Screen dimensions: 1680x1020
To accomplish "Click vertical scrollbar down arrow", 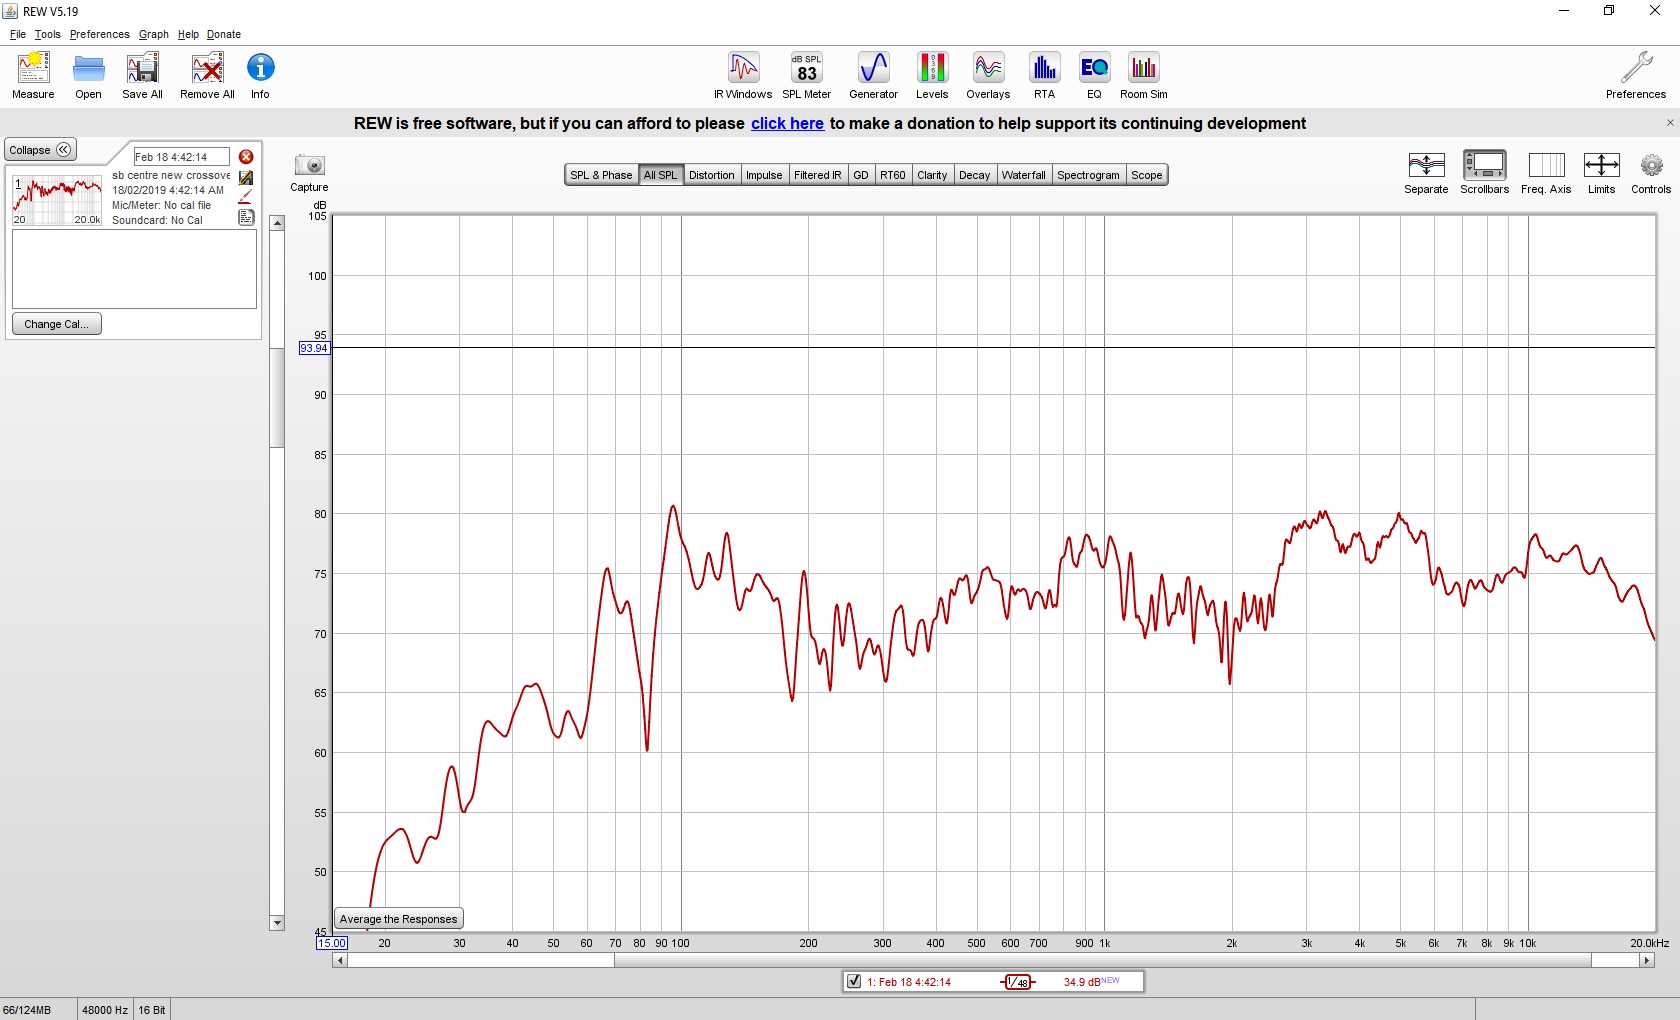I will [x=277, y=923].
